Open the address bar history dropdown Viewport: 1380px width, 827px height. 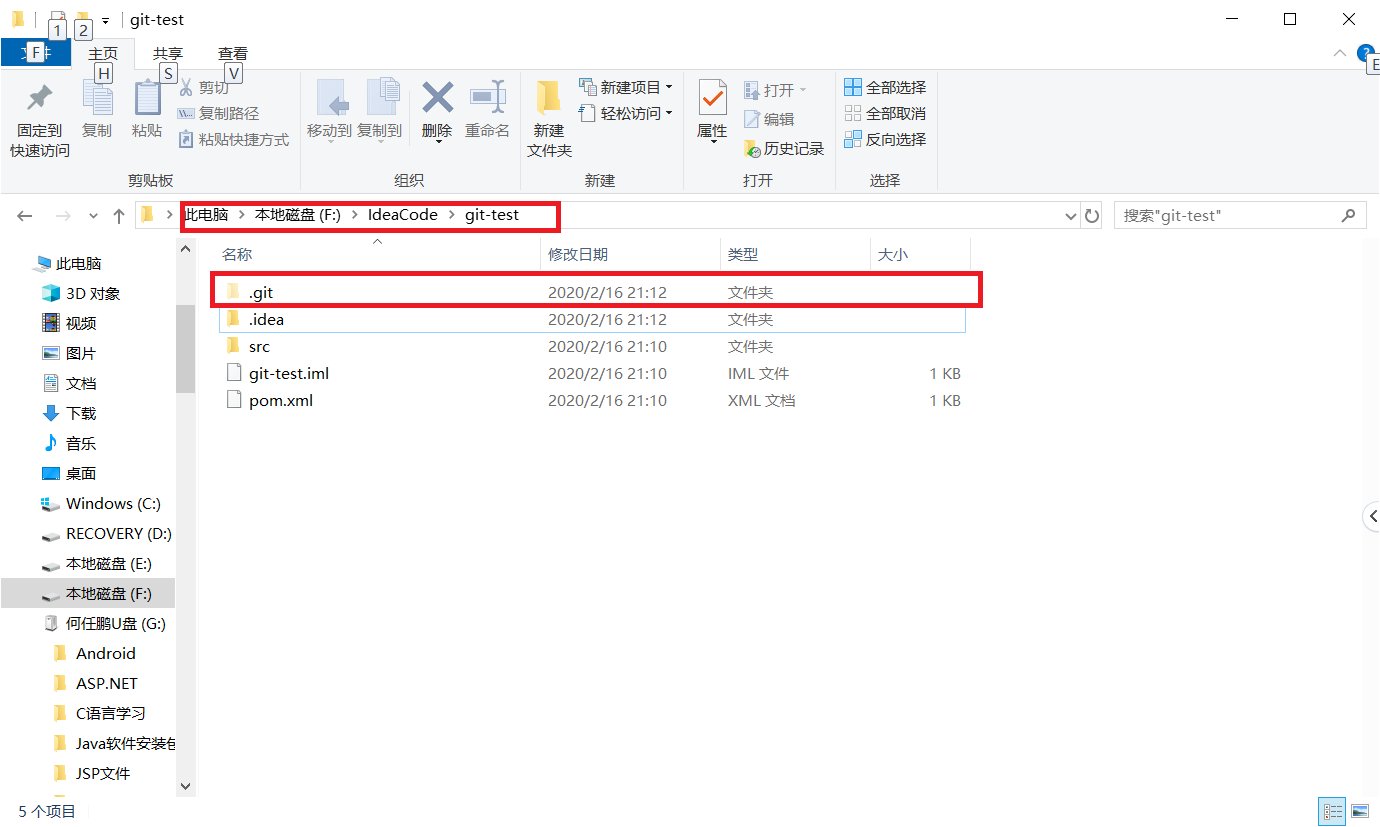click(x=1070, y=215)
